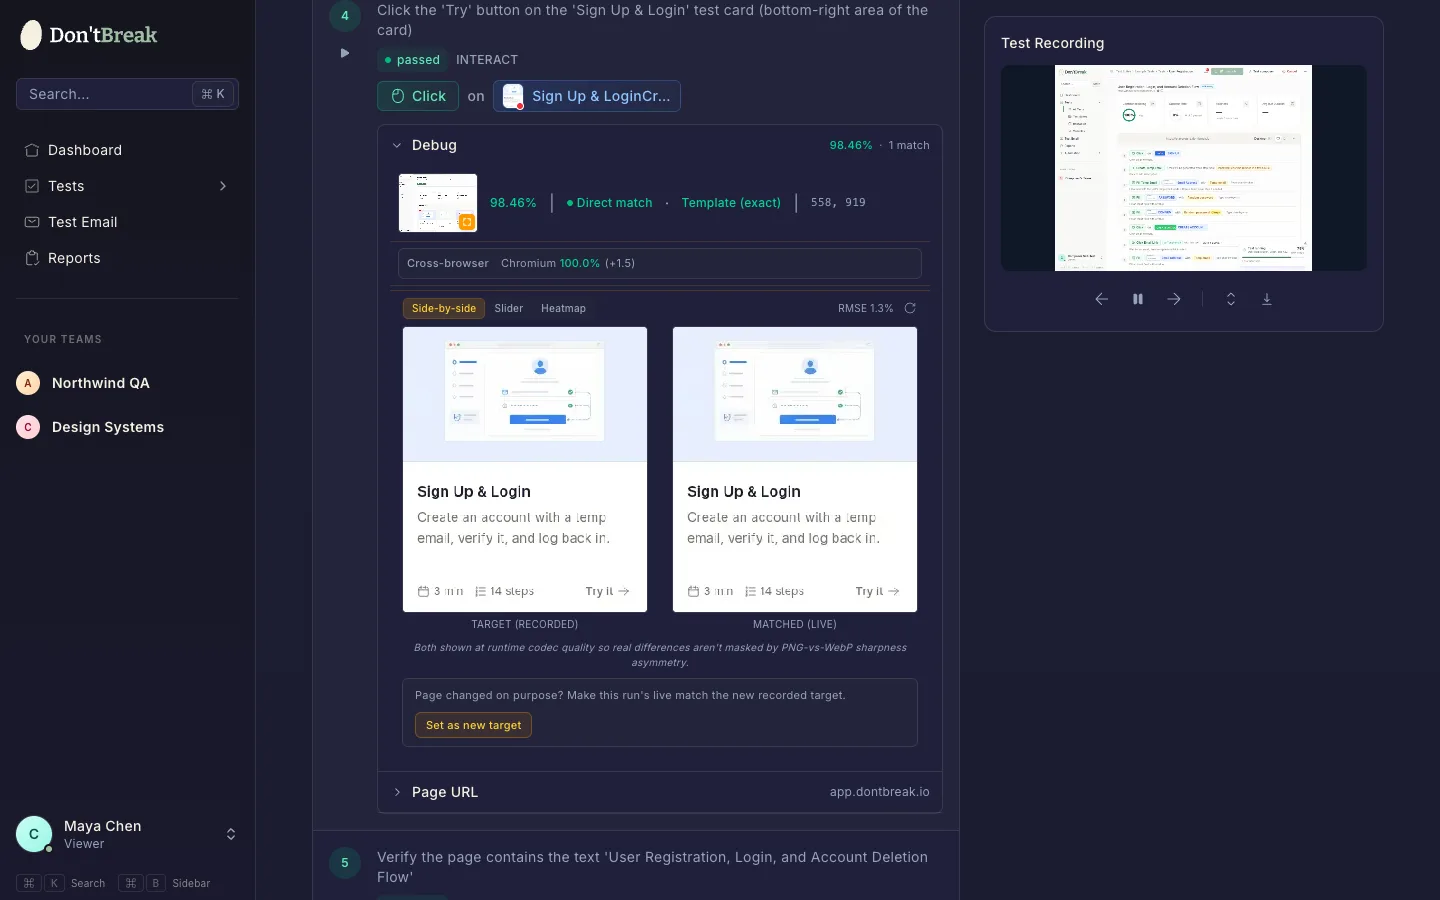Pause the test recording
The width and height of the screenshot is (1440, 900).
(x=1138, y=299)
